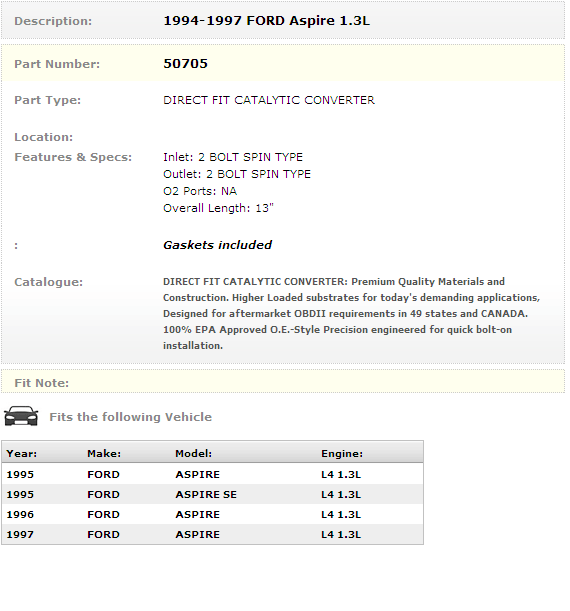The height and width of the screenshot is (611, 570).
Task: Select the 1995 FORD ASPIRE SE row
Action: point(212,494)
